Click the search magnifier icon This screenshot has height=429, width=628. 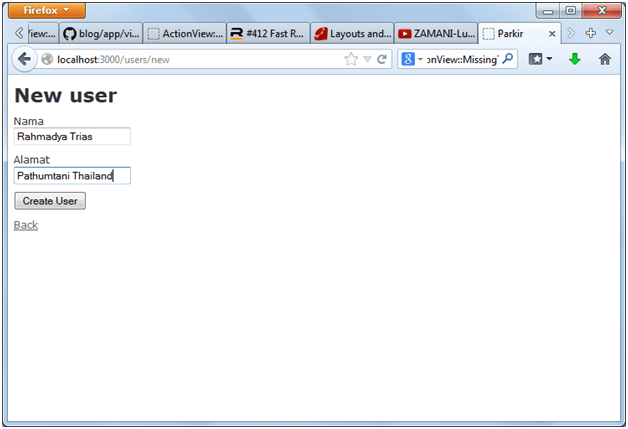(508, 59)
